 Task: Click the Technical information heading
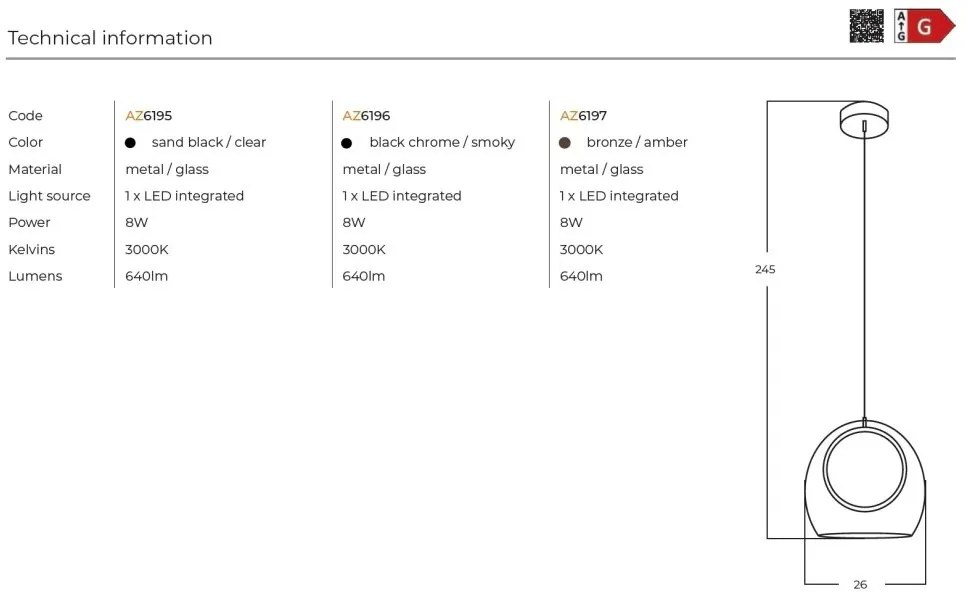(x=110, y=38)
